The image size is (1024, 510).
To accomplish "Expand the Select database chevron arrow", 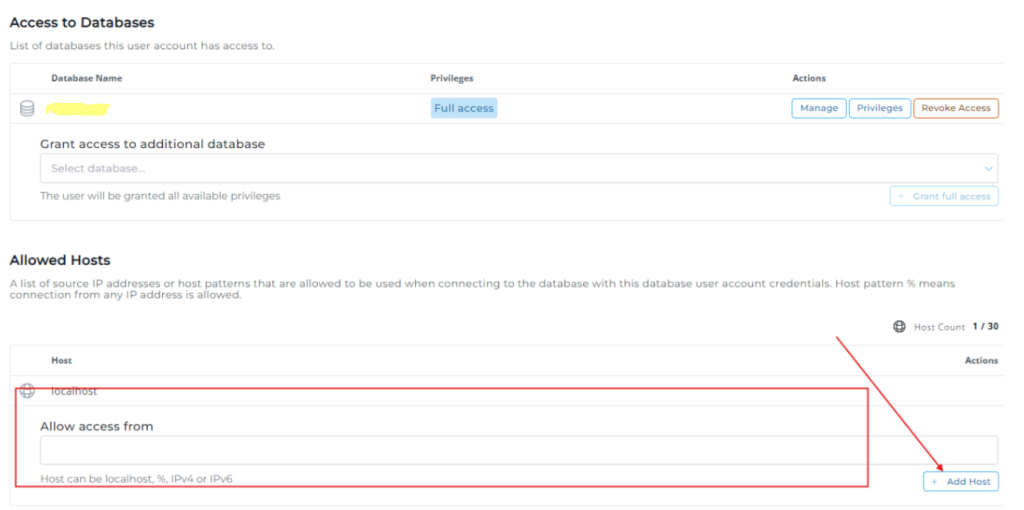I will (988, 168).
